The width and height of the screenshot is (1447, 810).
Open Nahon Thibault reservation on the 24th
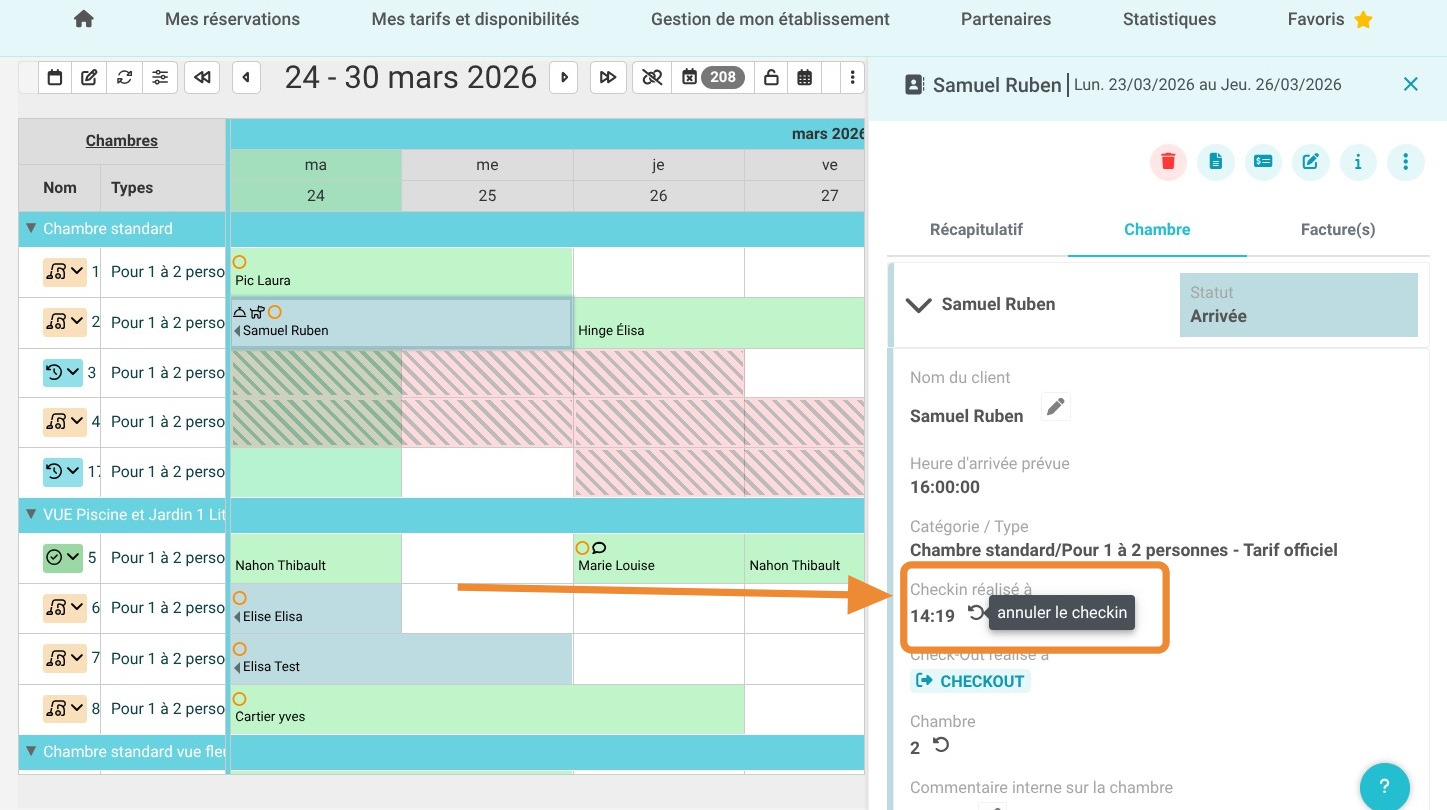point(316,558)
